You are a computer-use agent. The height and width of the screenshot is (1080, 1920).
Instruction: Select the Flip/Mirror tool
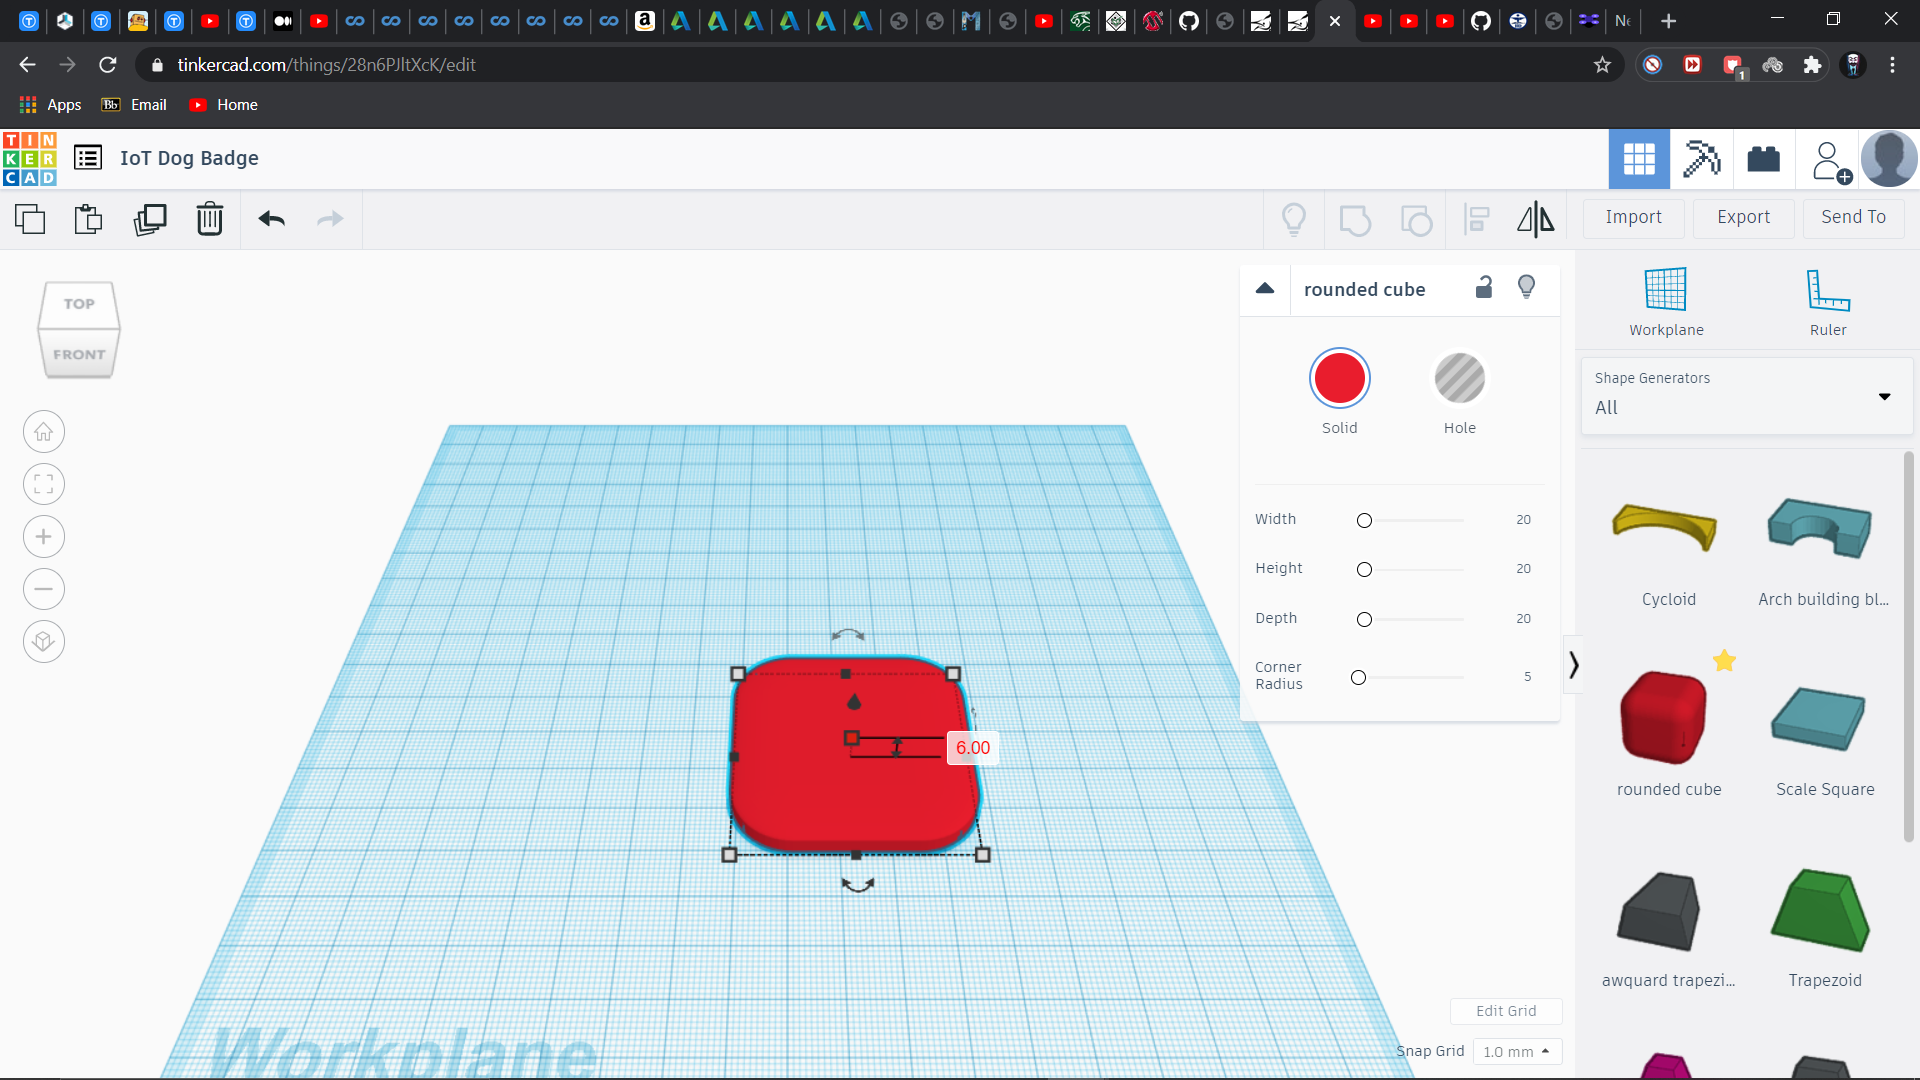tap(1535, 219)
